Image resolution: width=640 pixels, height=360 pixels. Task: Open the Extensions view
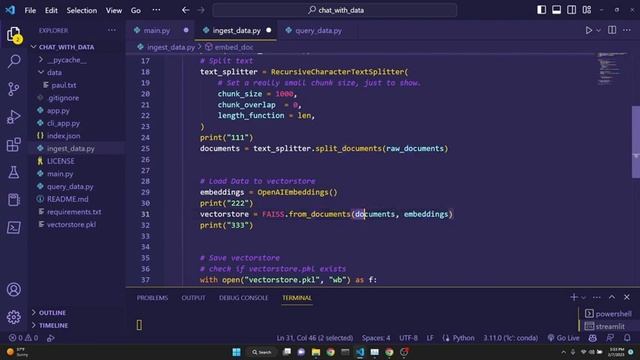(x=14, y=144)
